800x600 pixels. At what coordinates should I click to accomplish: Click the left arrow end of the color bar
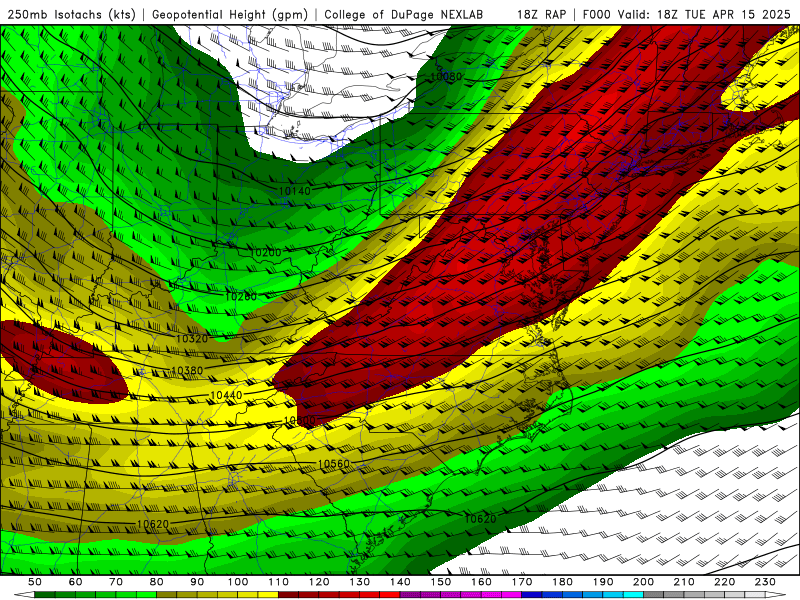[x=24, y=595]
